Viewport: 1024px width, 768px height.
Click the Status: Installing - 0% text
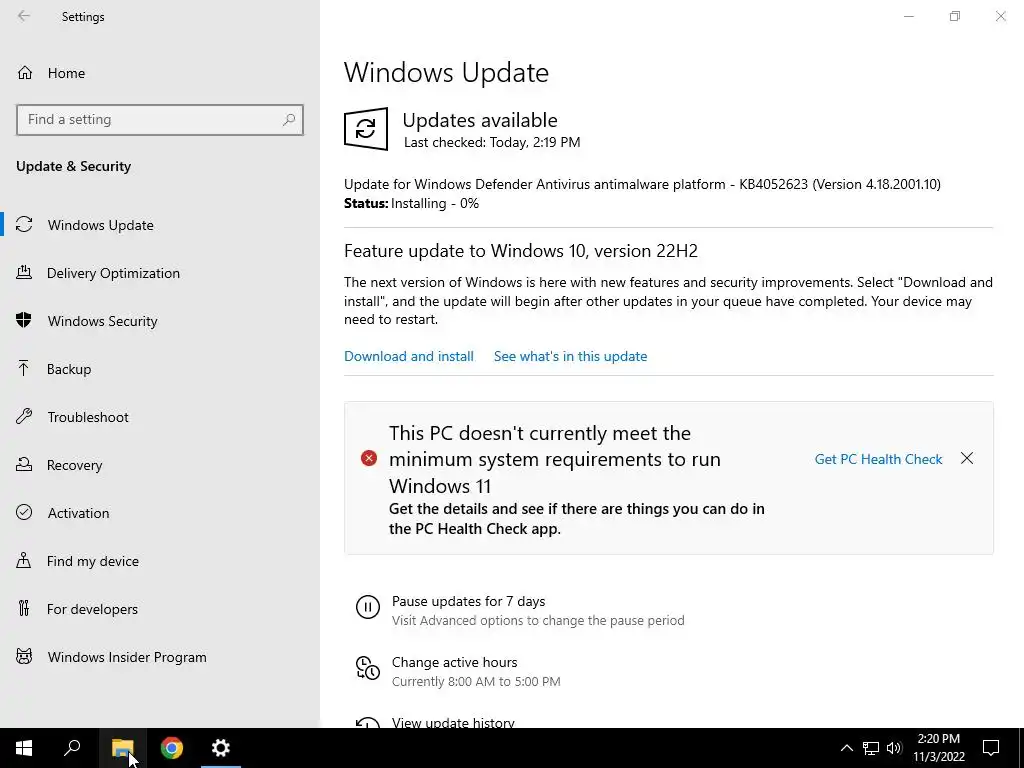click(411, 203)
